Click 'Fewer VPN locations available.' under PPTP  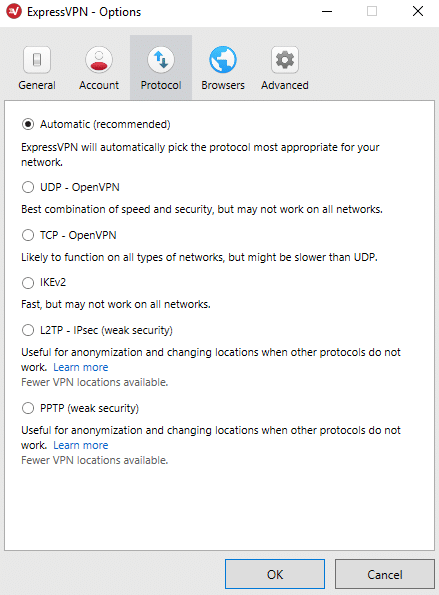pos(94,460)
